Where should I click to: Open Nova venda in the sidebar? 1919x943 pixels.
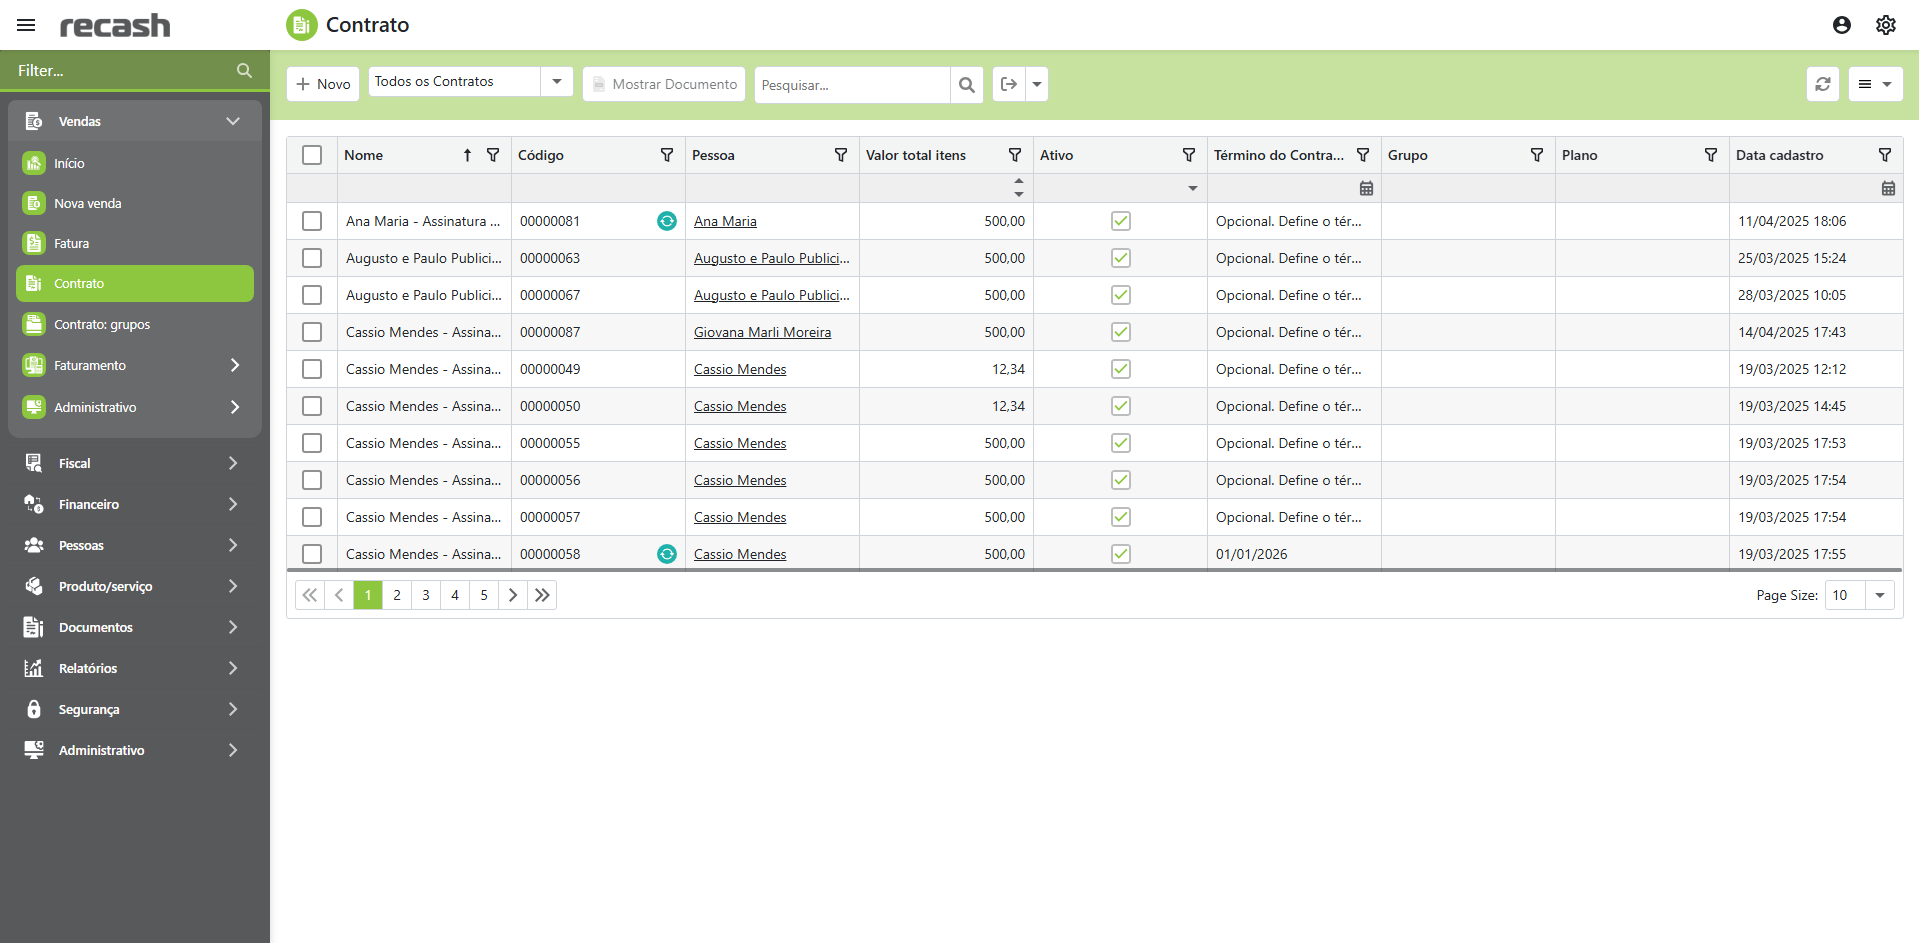[88, 203]
